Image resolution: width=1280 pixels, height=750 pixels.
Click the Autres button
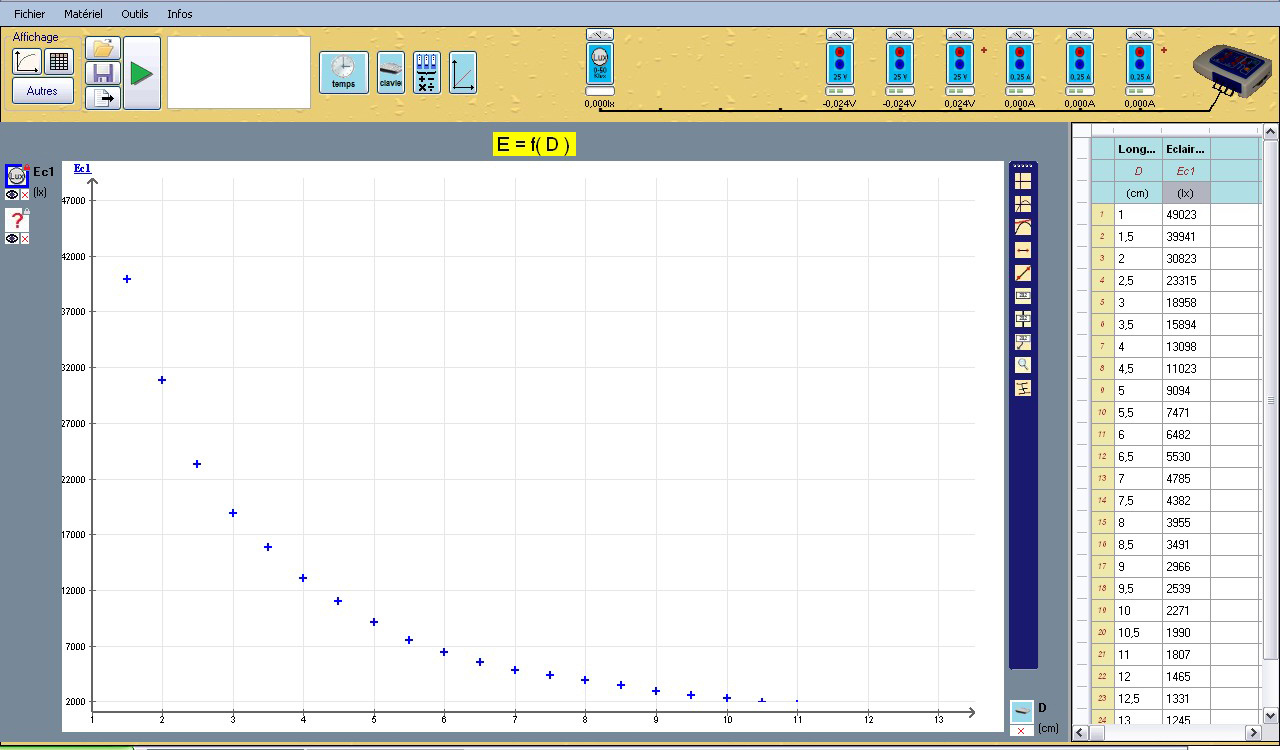[42, 91]
